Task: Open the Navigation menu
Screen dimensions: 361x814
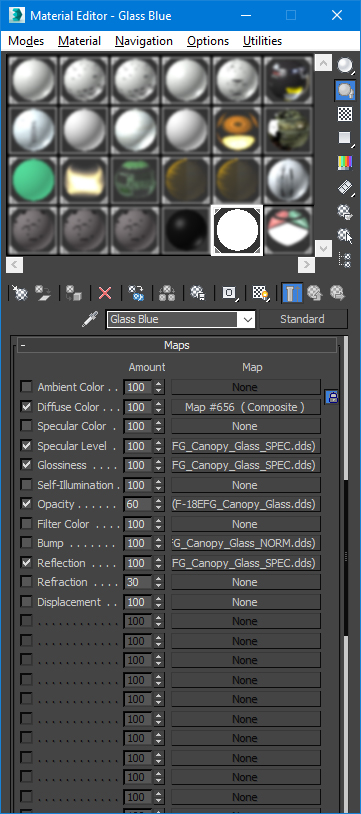Action: pyautogui.click(x=144, y=41)
